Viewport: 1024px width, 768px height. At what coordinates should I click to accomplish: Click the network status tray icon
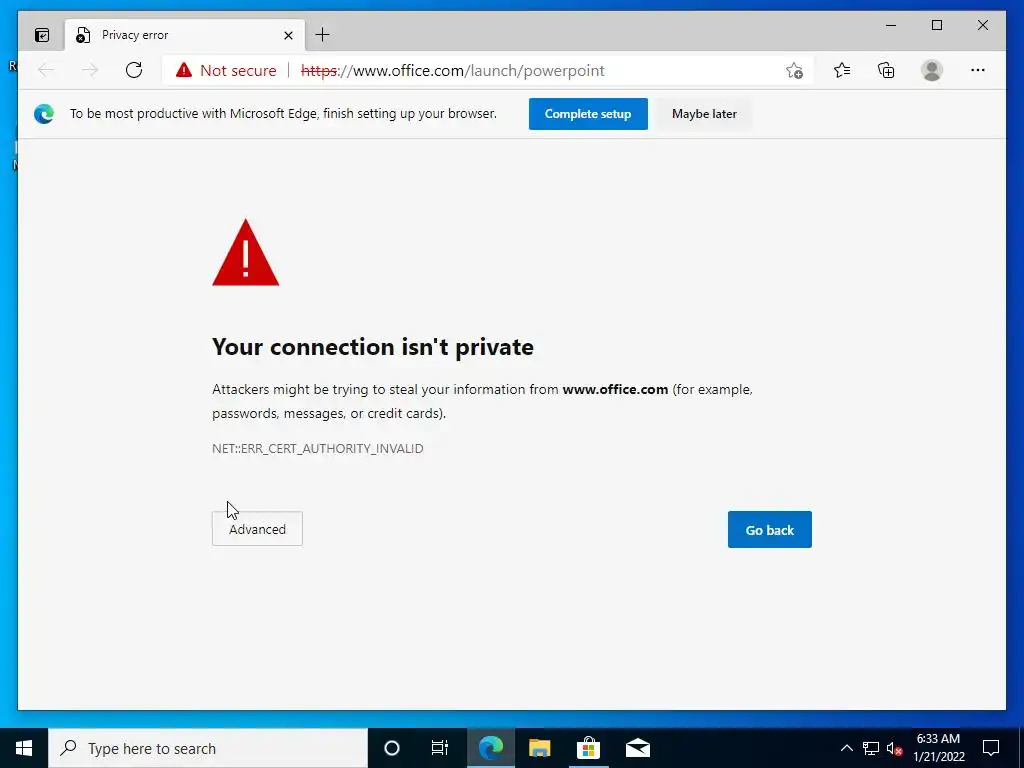pyautogui.click(x=871, y=748)
